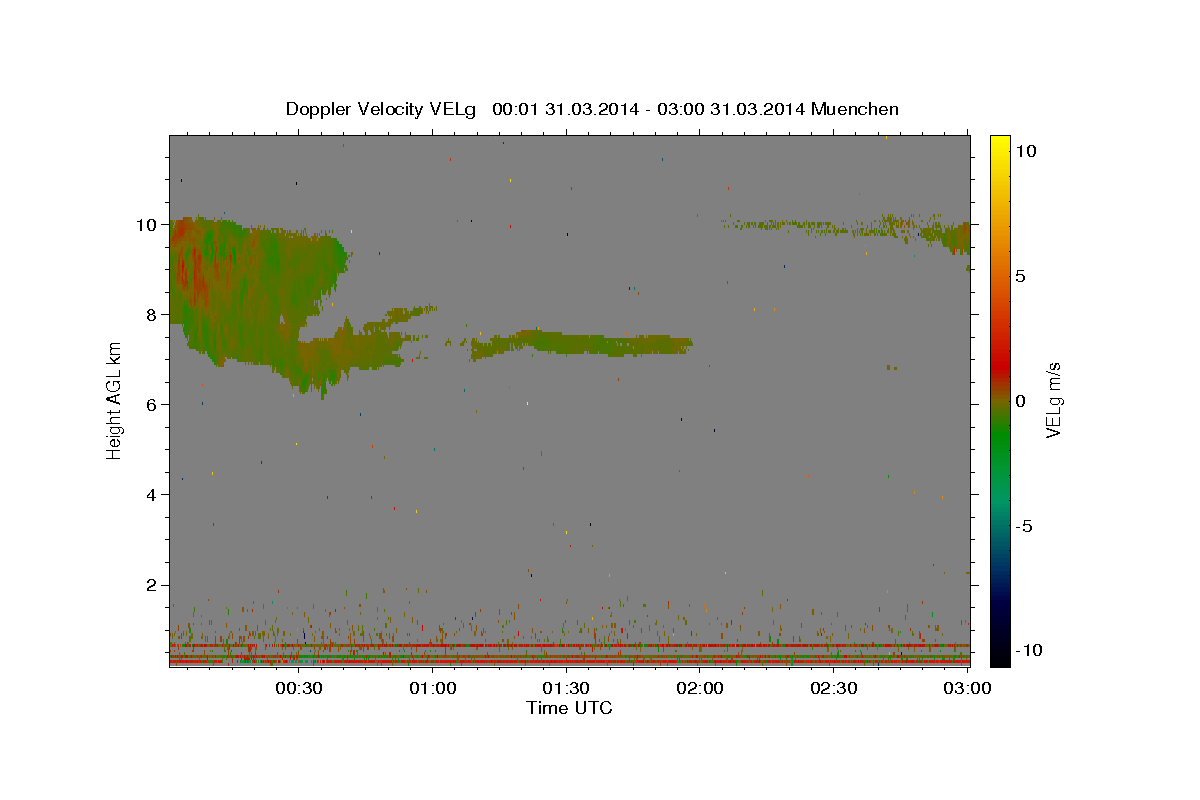Click the 02:00 time tick label

pyautogui.click(x=700, y=688)
